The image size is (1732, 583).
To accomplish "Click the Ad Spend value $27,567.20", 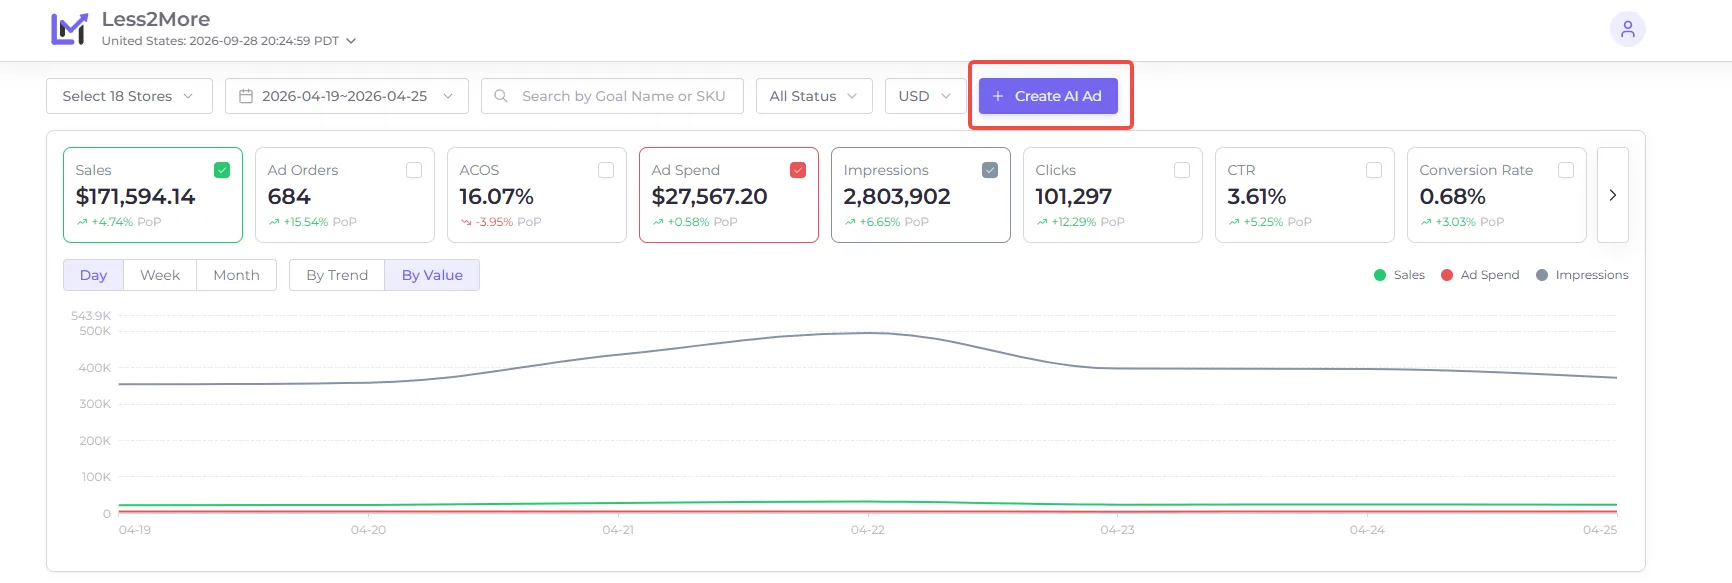I will 710,197.
